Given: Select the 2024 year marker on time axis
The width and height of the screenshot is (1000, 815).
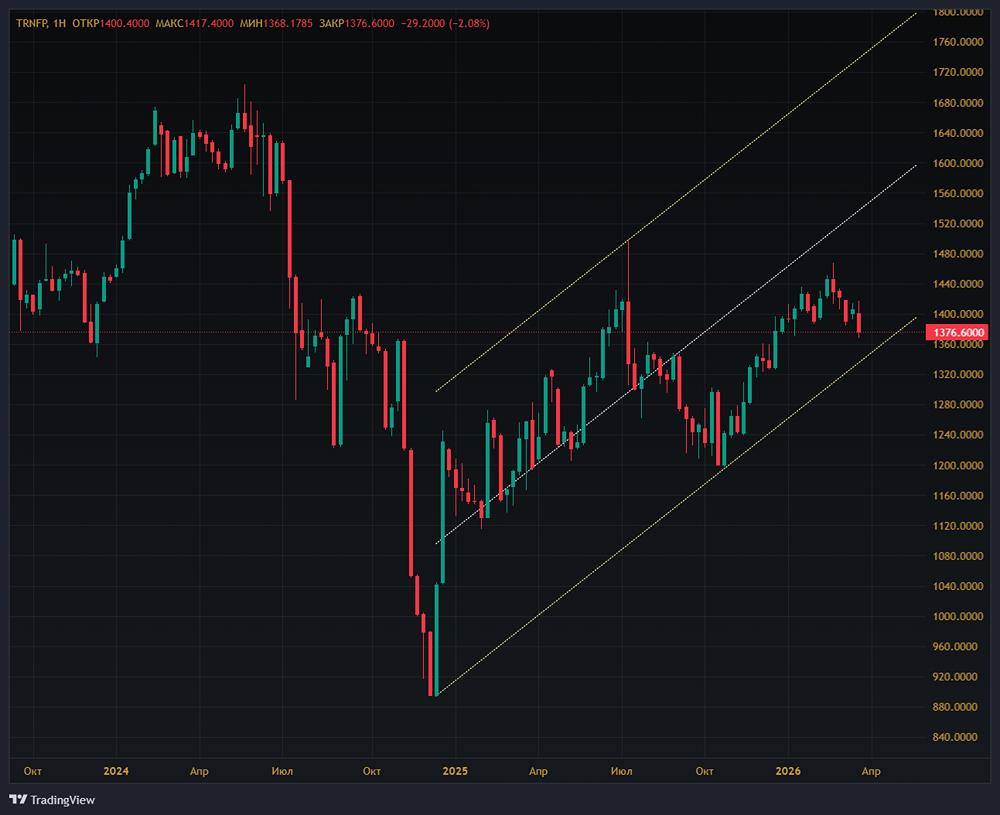Looking at the screenshot, I should tap(116, 771).
